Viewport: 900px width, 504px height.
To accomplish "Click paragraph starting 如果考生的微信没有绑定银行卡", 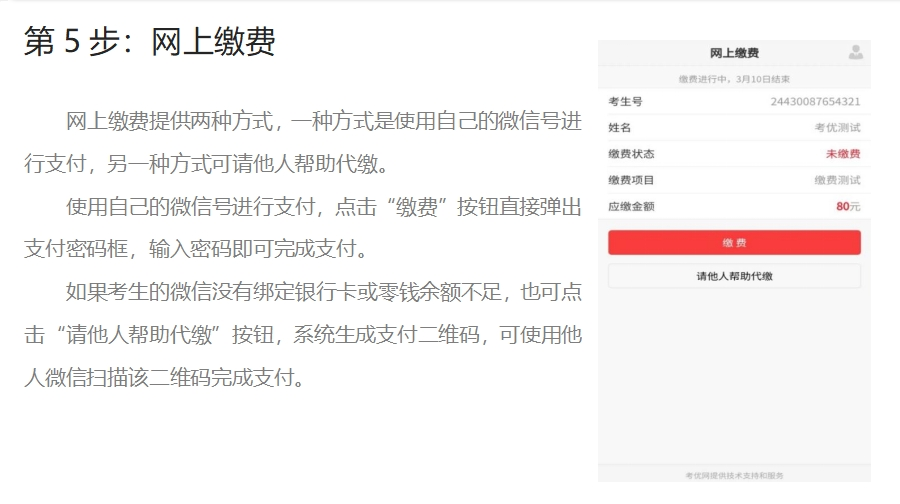I will click(x=302, y=335).
